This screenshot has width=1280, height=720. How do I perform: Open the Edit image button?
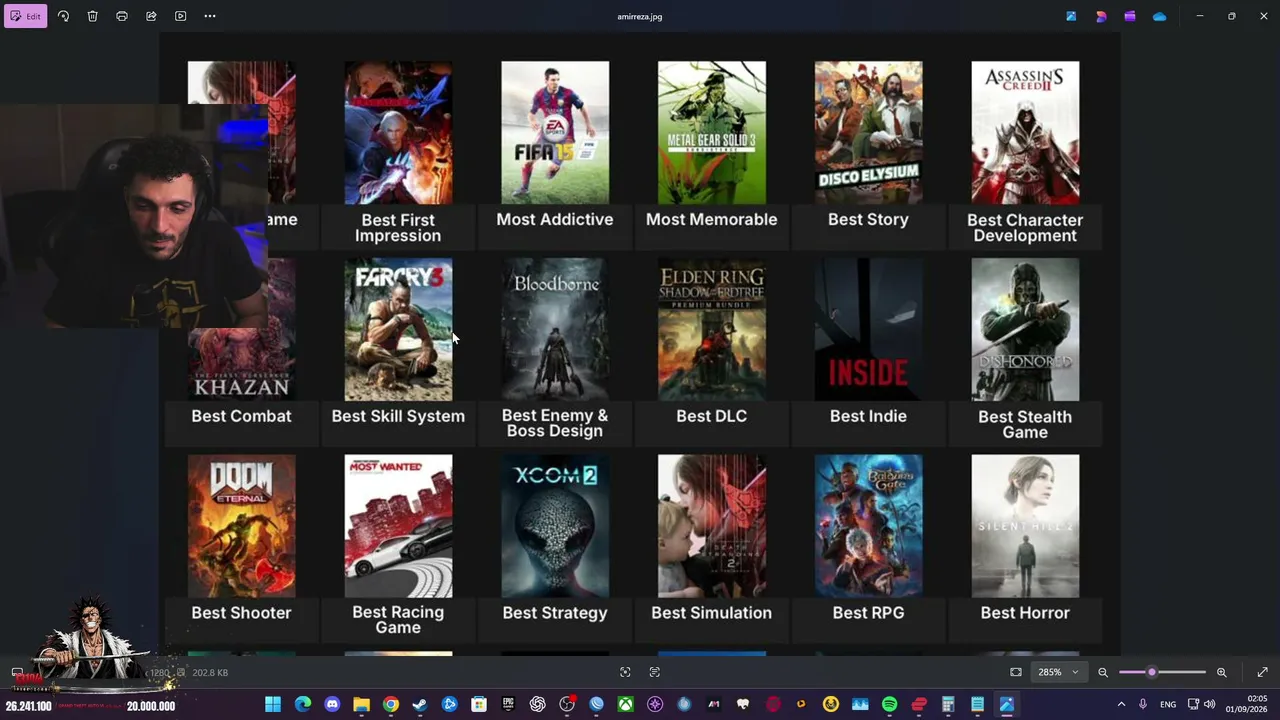point(25,16)
